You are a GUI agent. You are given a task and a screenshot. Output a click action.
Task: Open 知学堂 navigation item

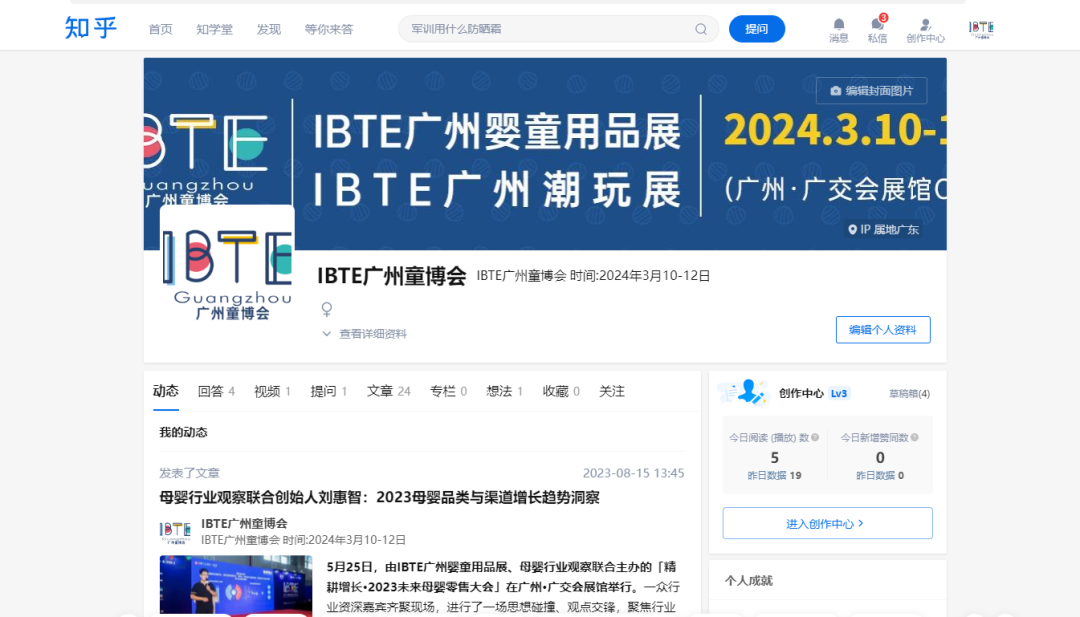click(x=214, y=29)
